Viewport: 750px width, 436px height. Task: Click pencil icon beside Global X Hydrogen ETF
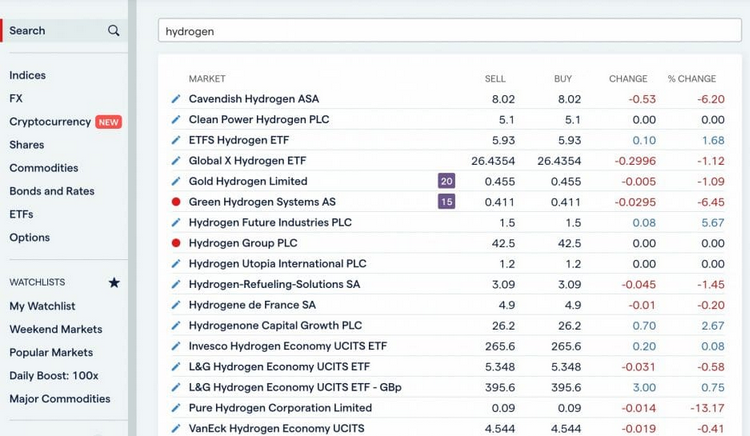(x=176, y=161)
